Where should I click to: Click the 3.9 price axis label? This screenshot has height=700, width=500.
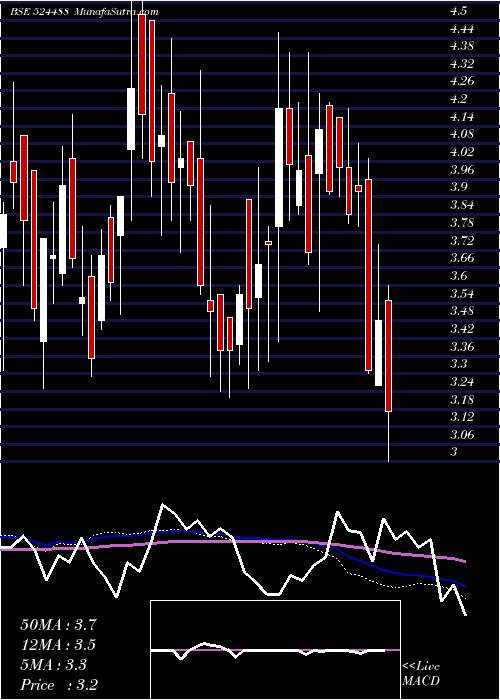(458, 188)
